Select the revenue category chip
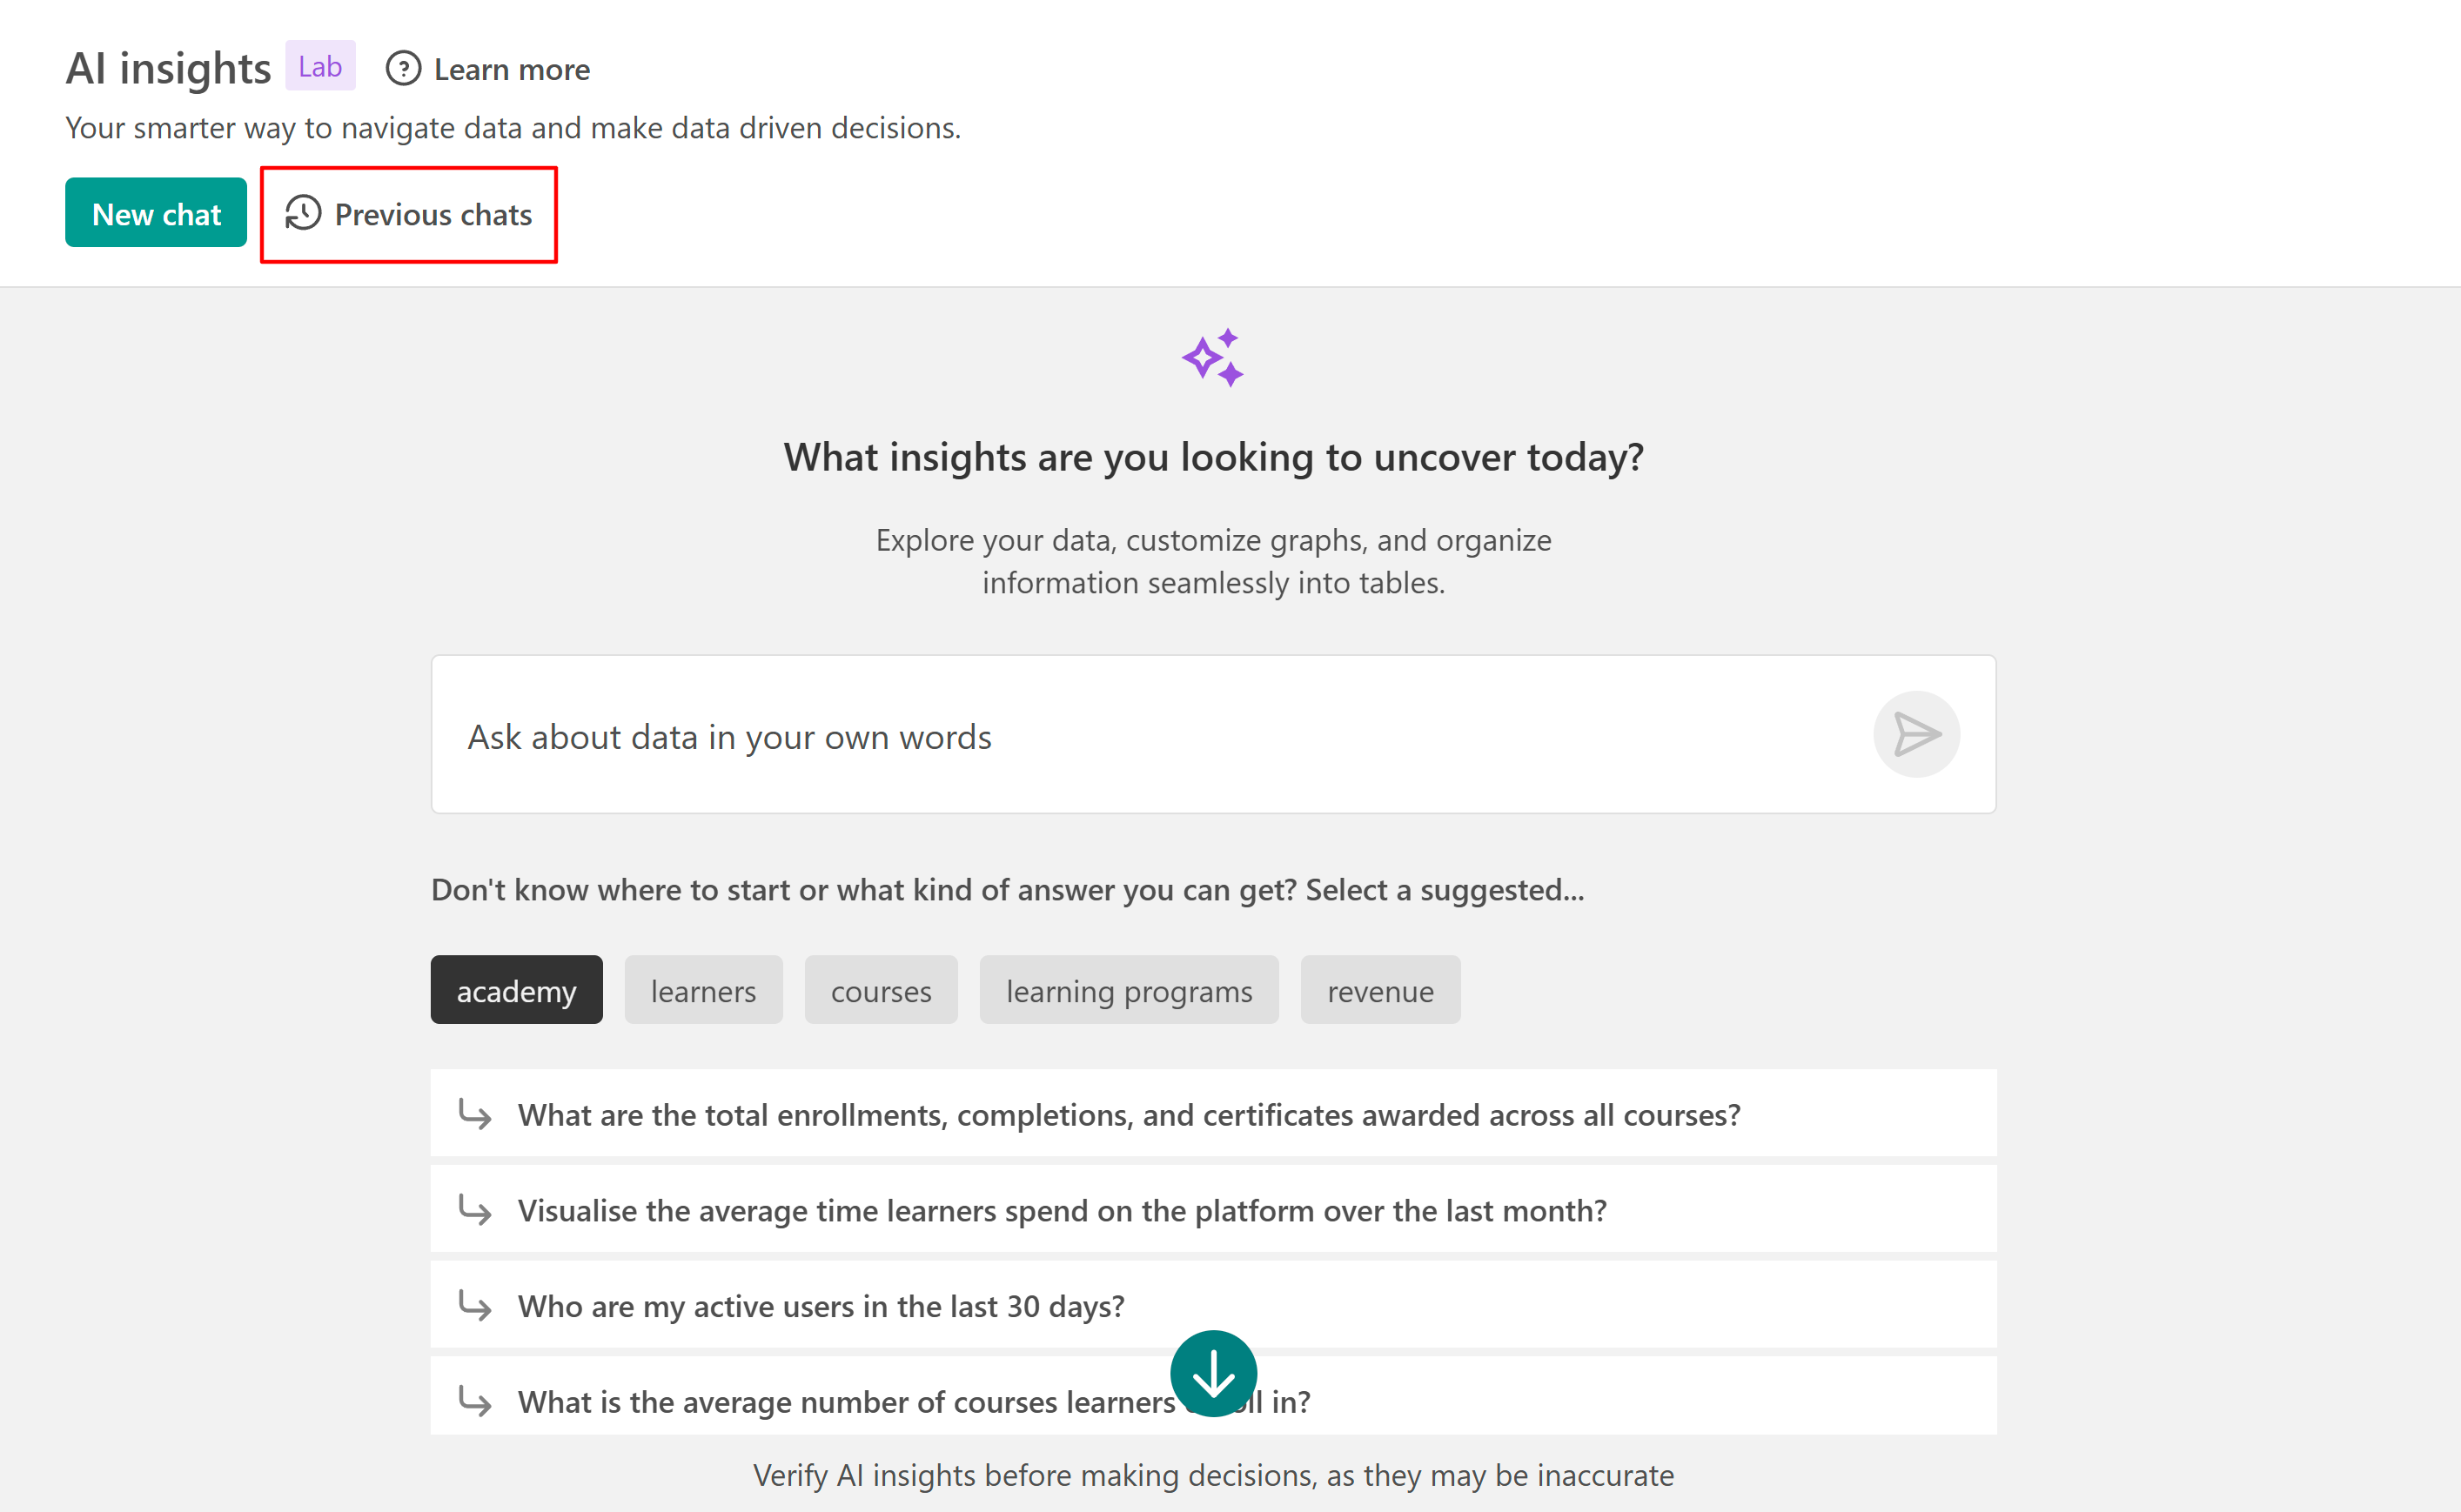Image resolution: width=2461 pixels, height=1512 pixels. pos(1379,990)
